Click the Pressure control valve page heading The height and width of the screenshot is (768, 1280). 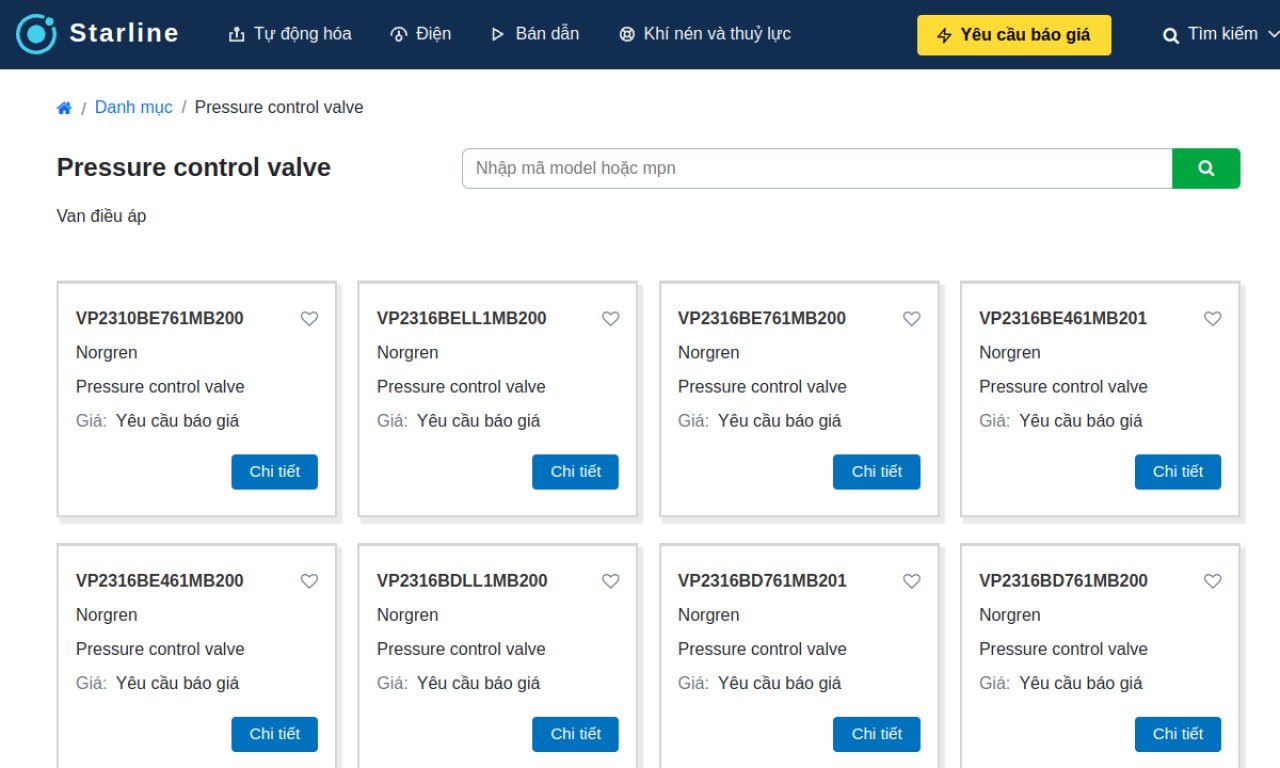(x=194, y=167)
